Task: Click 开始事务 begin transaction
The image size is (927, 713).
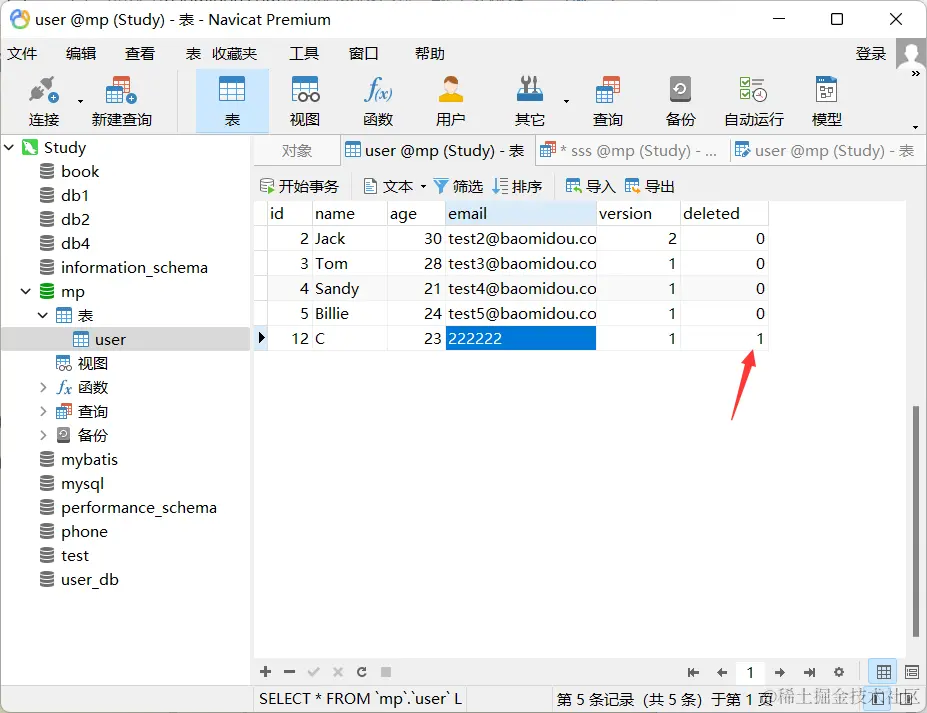Action: coord(299,186)
